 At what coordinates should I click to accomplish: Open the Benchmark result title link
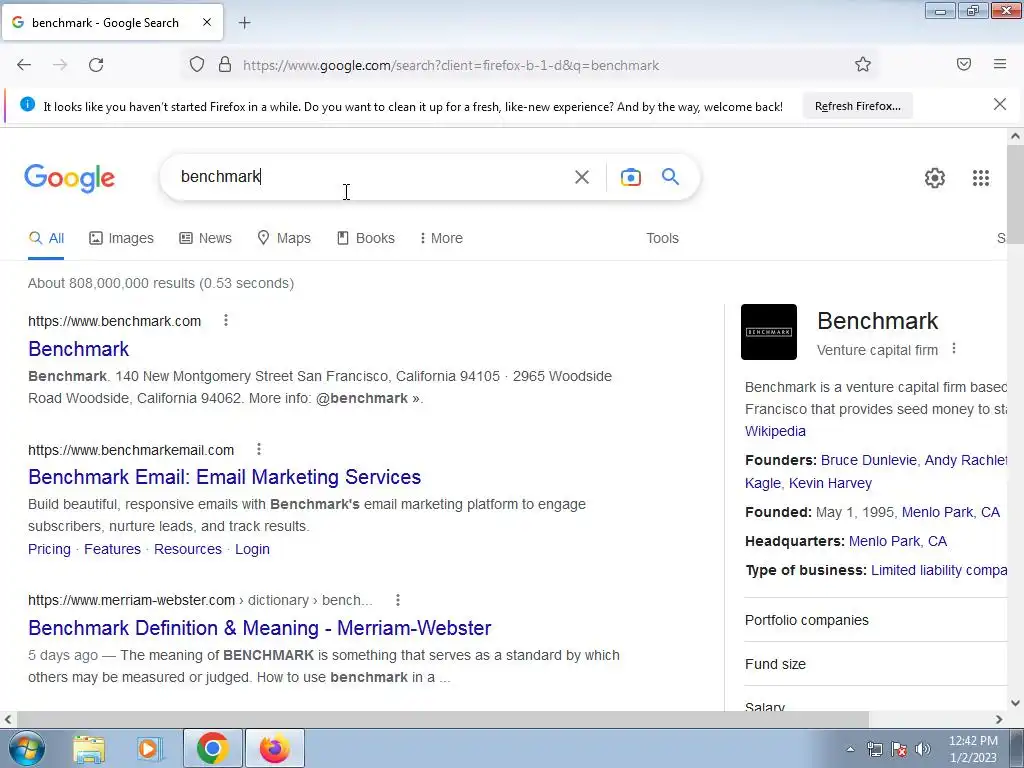[78, 349]
